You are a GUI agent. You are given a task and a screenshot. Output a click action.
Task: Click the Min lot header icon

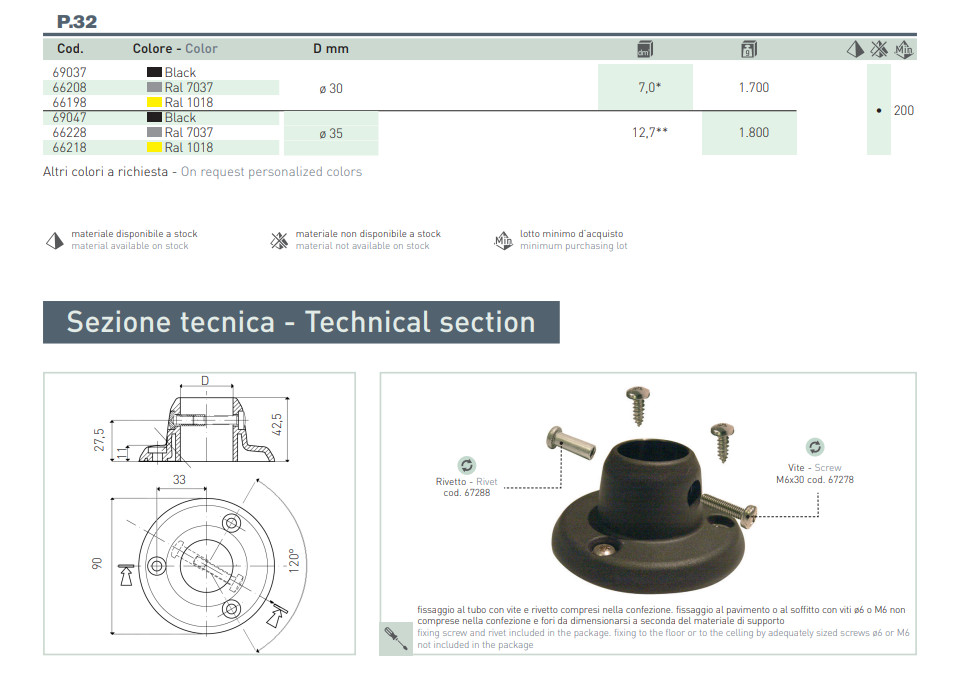click(903, 49)
